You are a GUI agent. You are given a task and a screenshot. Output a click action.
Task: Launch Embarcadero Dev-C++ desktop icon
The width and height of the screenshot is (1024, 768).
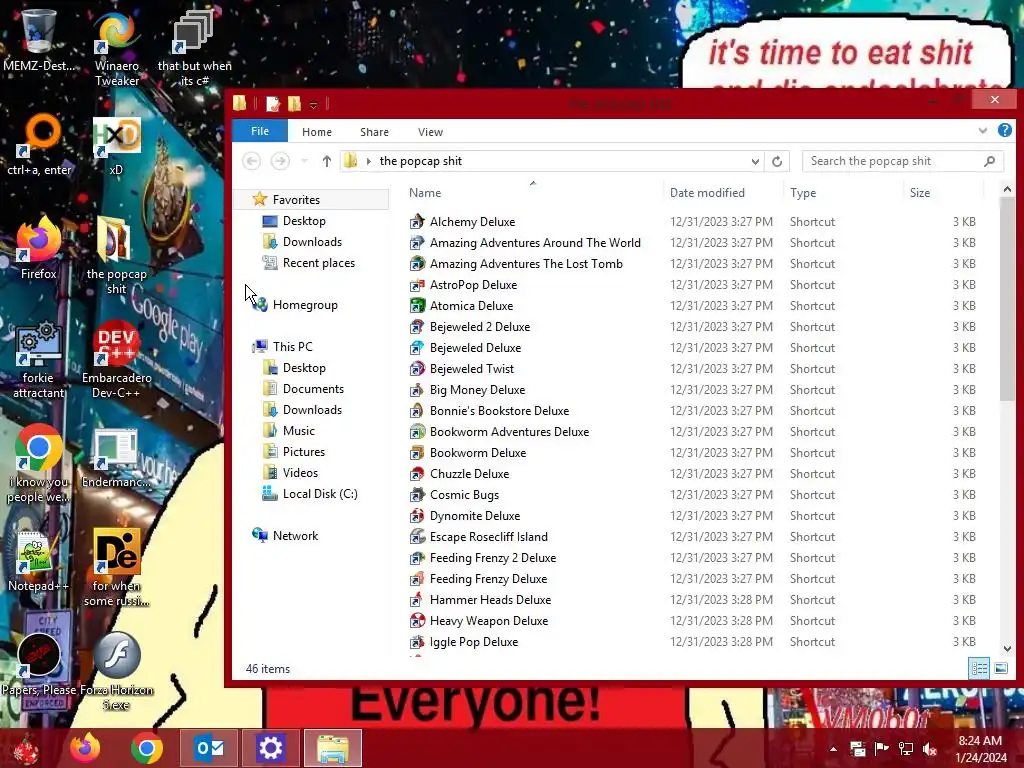coord(116,359)
